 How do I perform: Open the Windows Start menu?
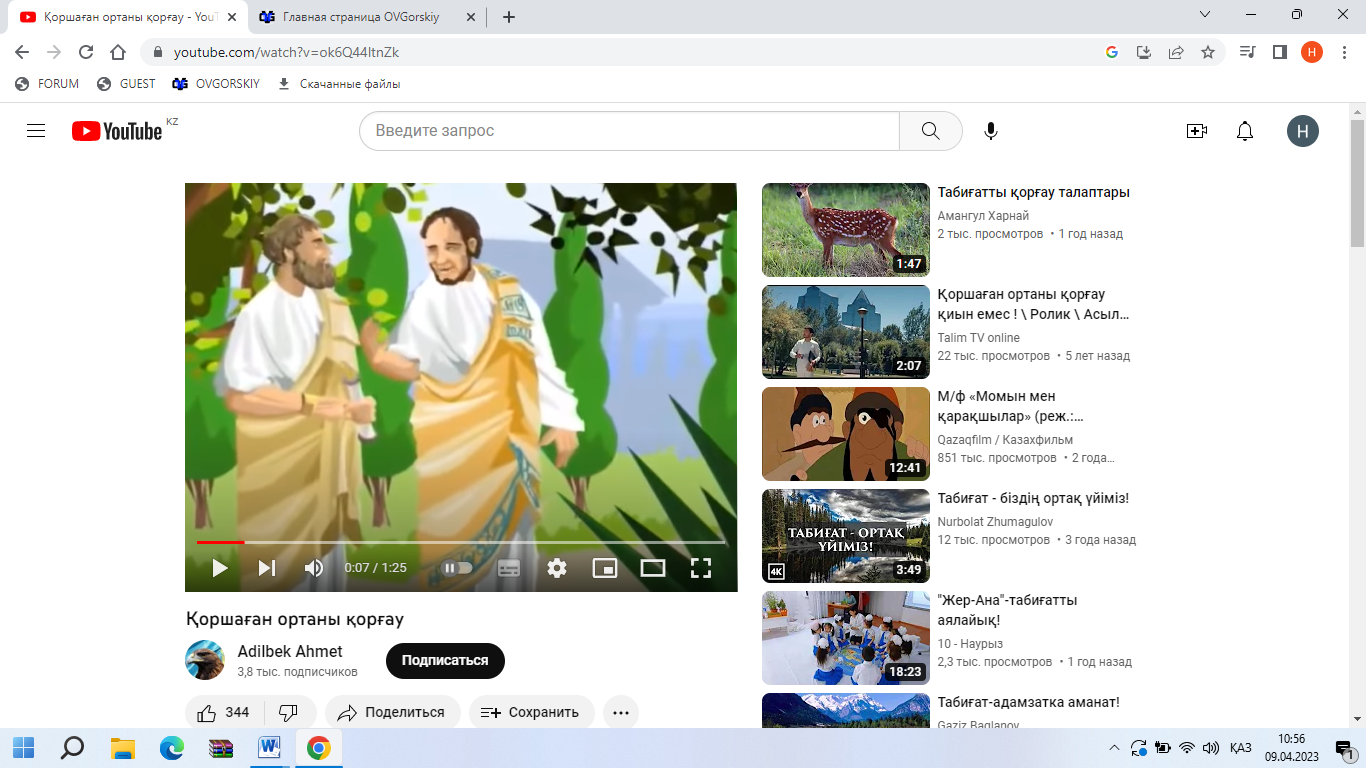(x=23, y=748)
